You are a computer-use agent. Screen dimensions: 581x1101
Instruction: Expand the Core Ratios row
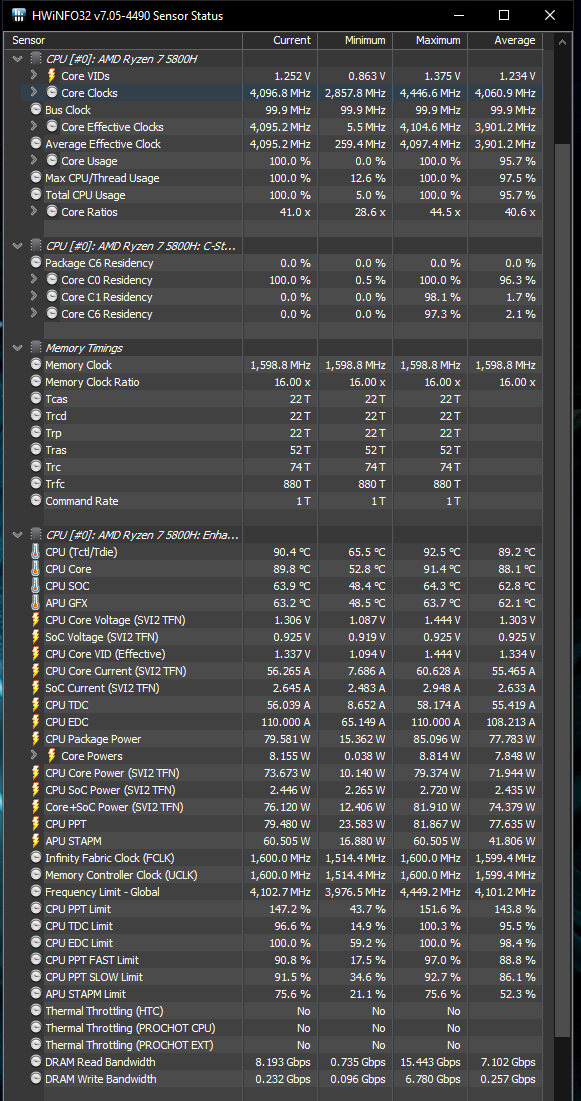pos(34,212)
